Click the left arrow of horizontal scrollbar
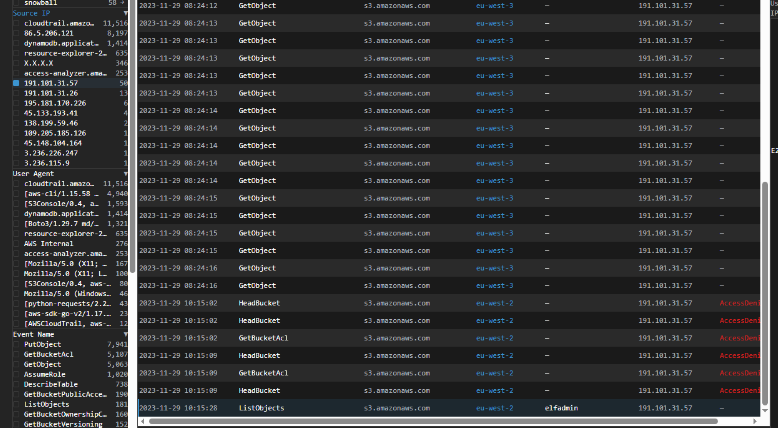Screen dimensions: 778x428 tap(142, 422)
